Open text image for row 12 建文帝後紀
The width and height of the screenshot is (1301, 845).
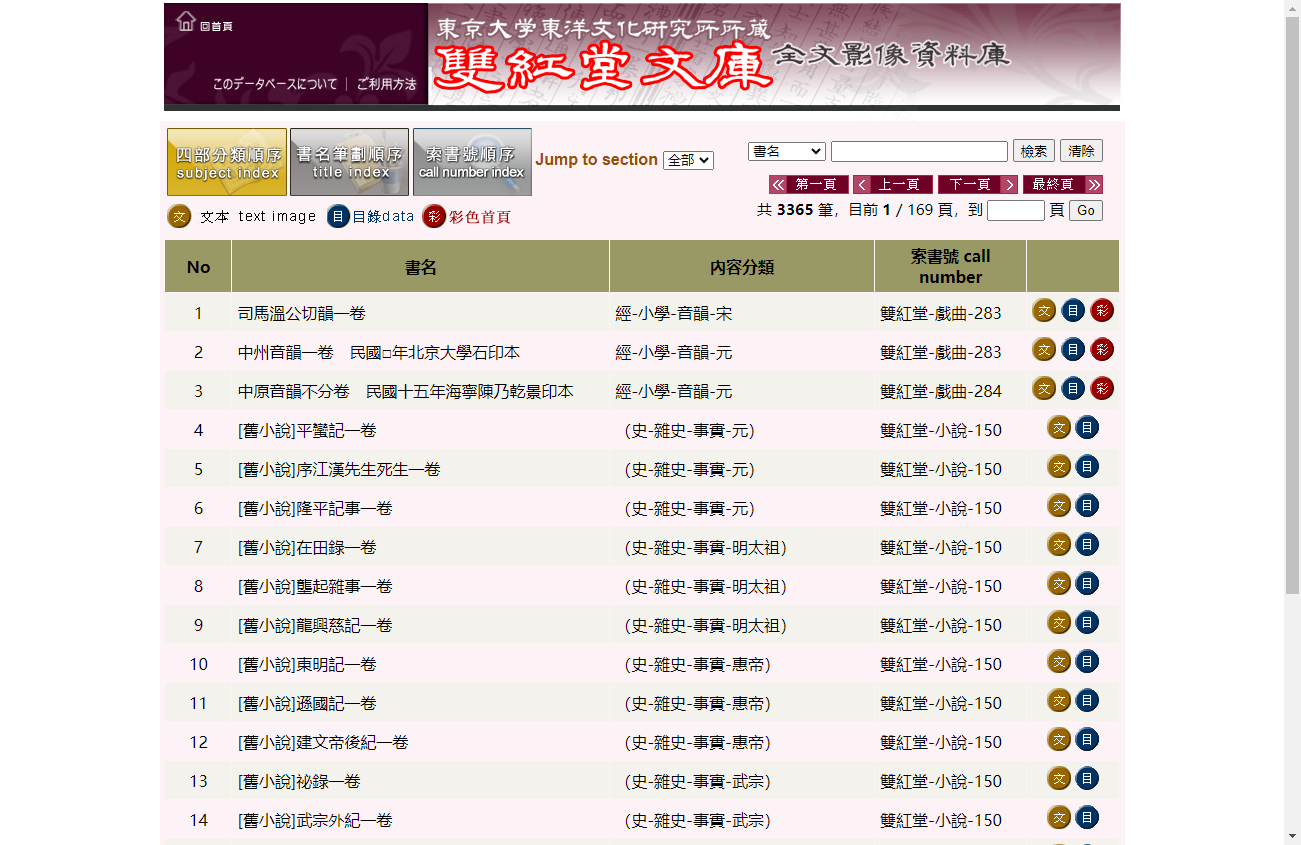tap(1059, 740)
